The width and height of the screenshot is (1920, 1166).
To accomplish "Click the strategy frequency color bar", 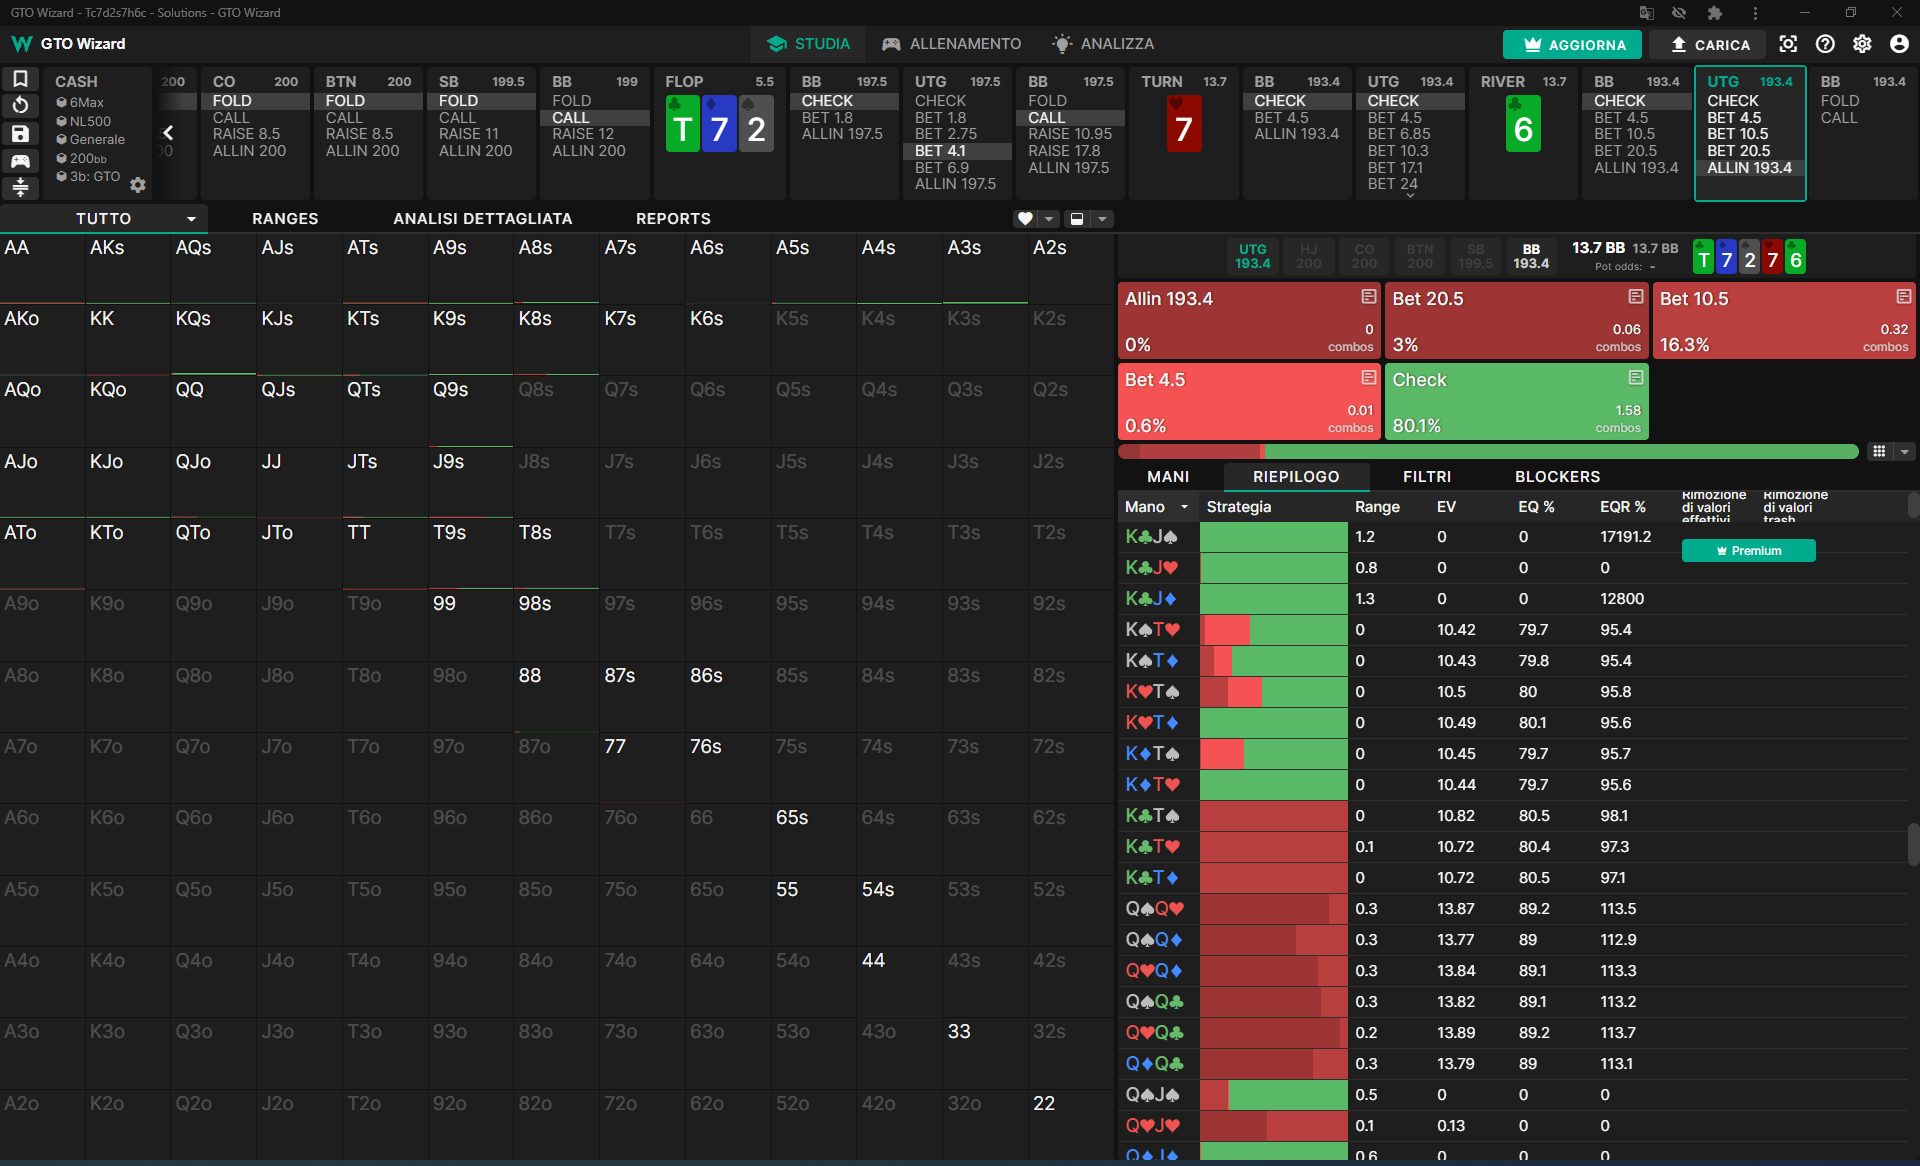I will coord(1488,452).
